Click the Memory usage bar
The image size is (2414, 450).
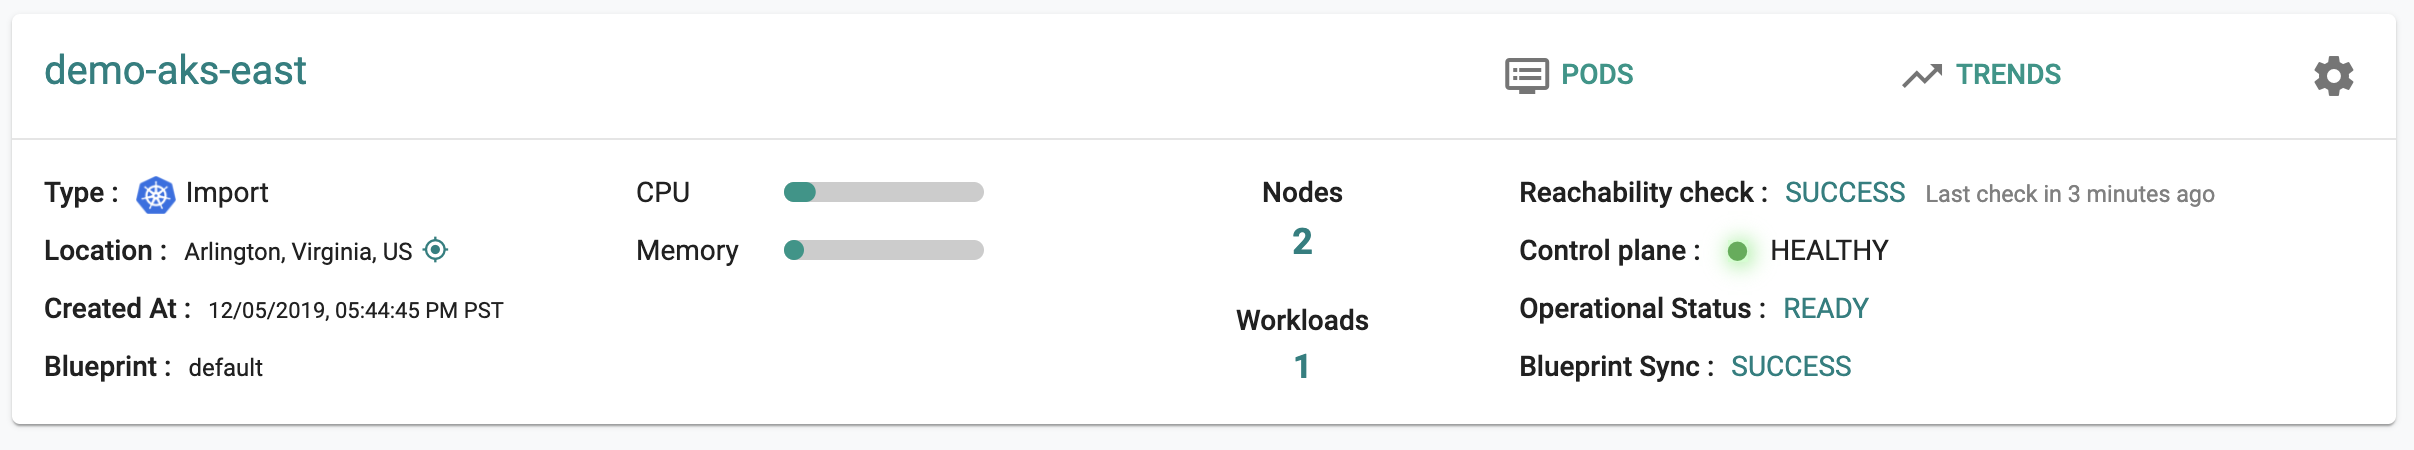(884, 250)
